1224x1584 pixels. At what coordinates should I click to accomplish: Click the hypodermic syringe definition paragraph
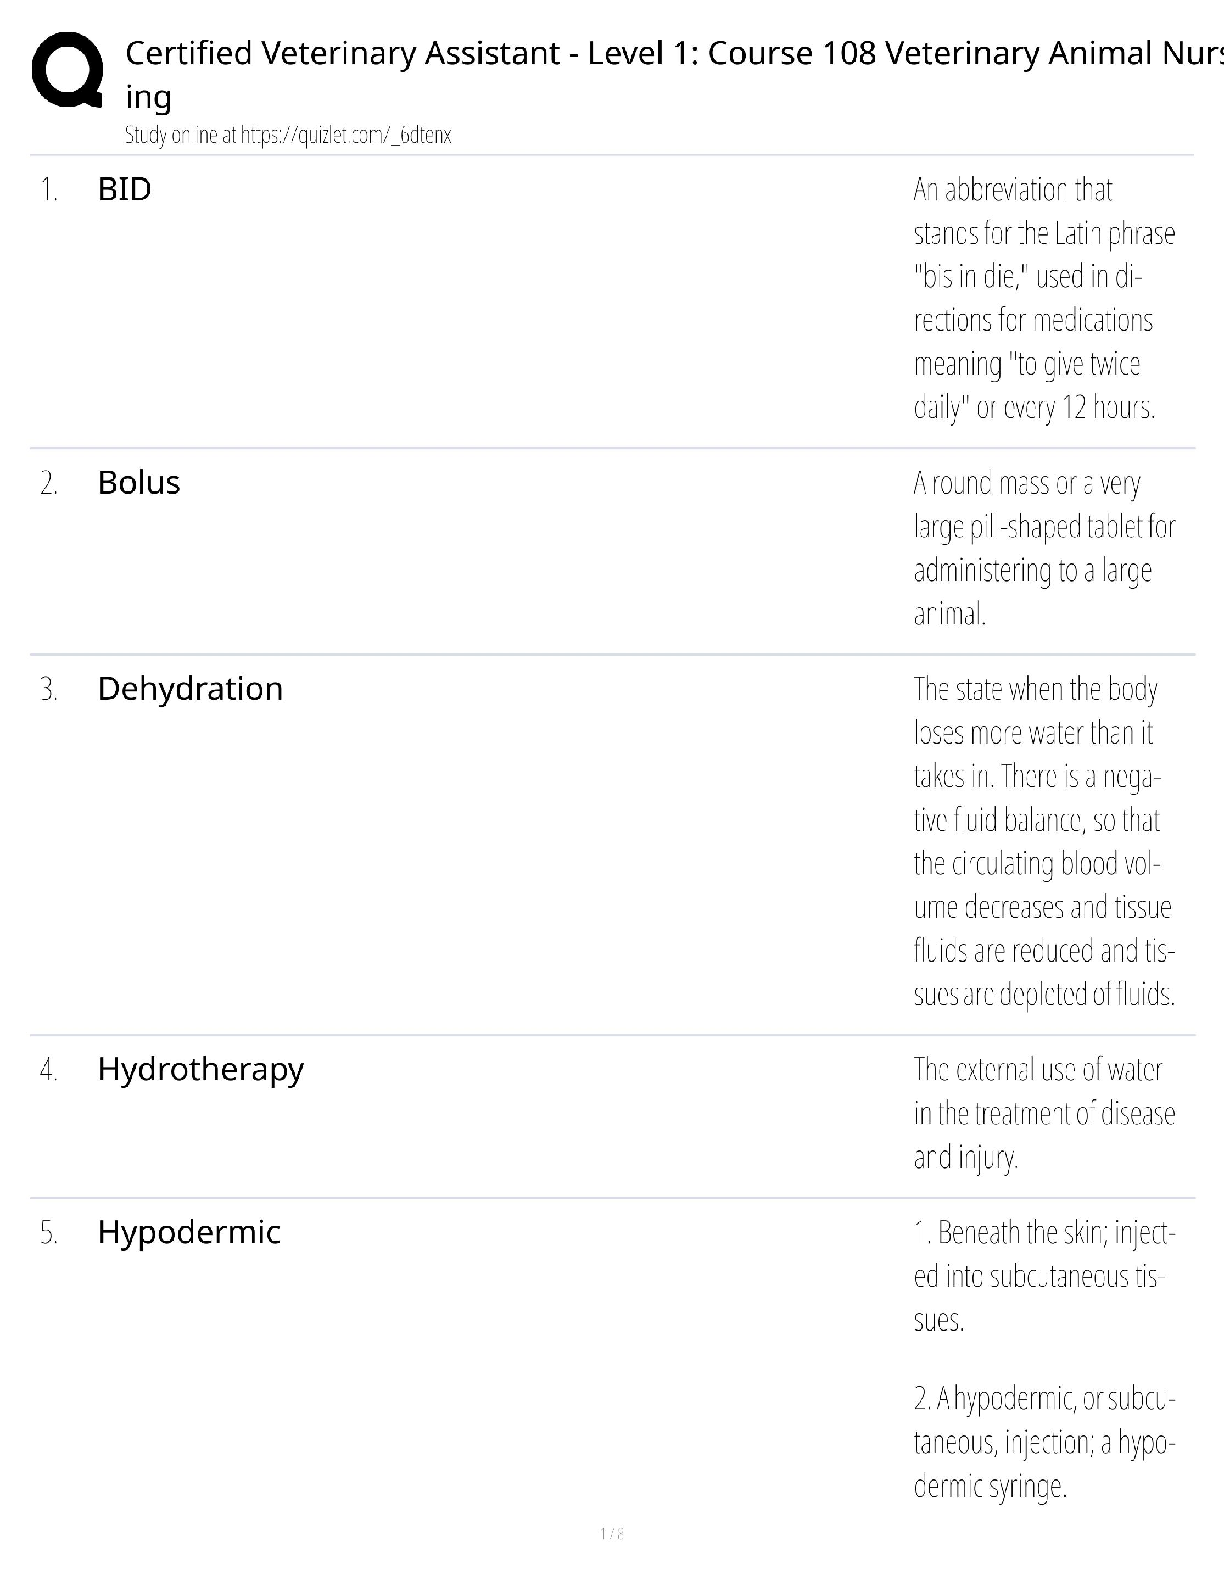[x=1043, y=1442]
